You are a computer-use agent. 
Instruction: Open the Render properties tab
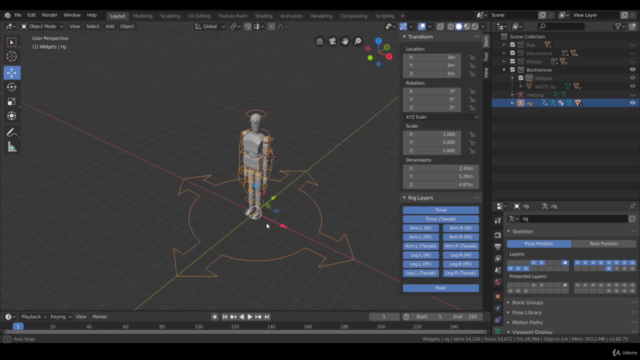click(498, 235)
